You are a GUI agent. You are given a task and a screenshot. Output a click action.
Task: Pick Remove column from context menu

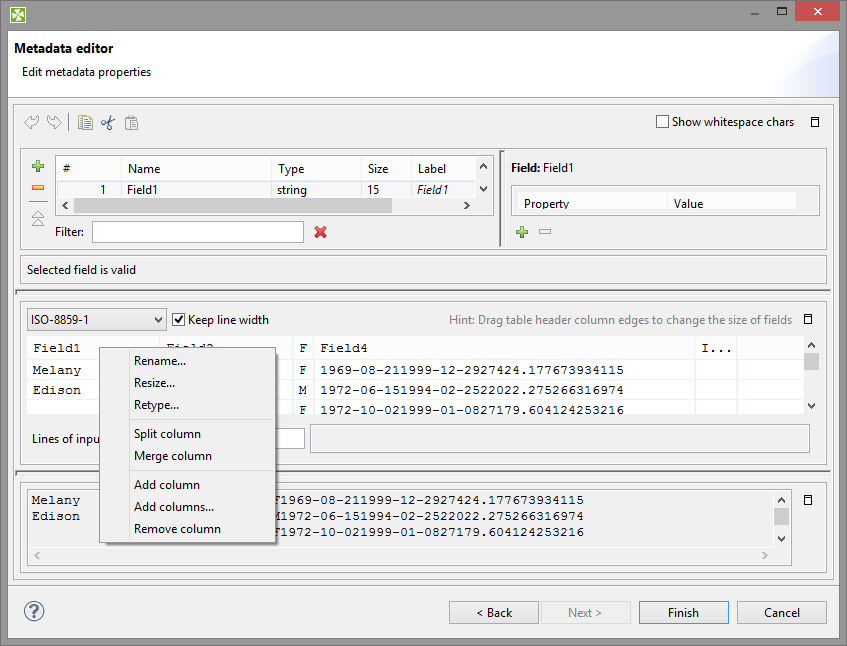click(x=177, y=529)
